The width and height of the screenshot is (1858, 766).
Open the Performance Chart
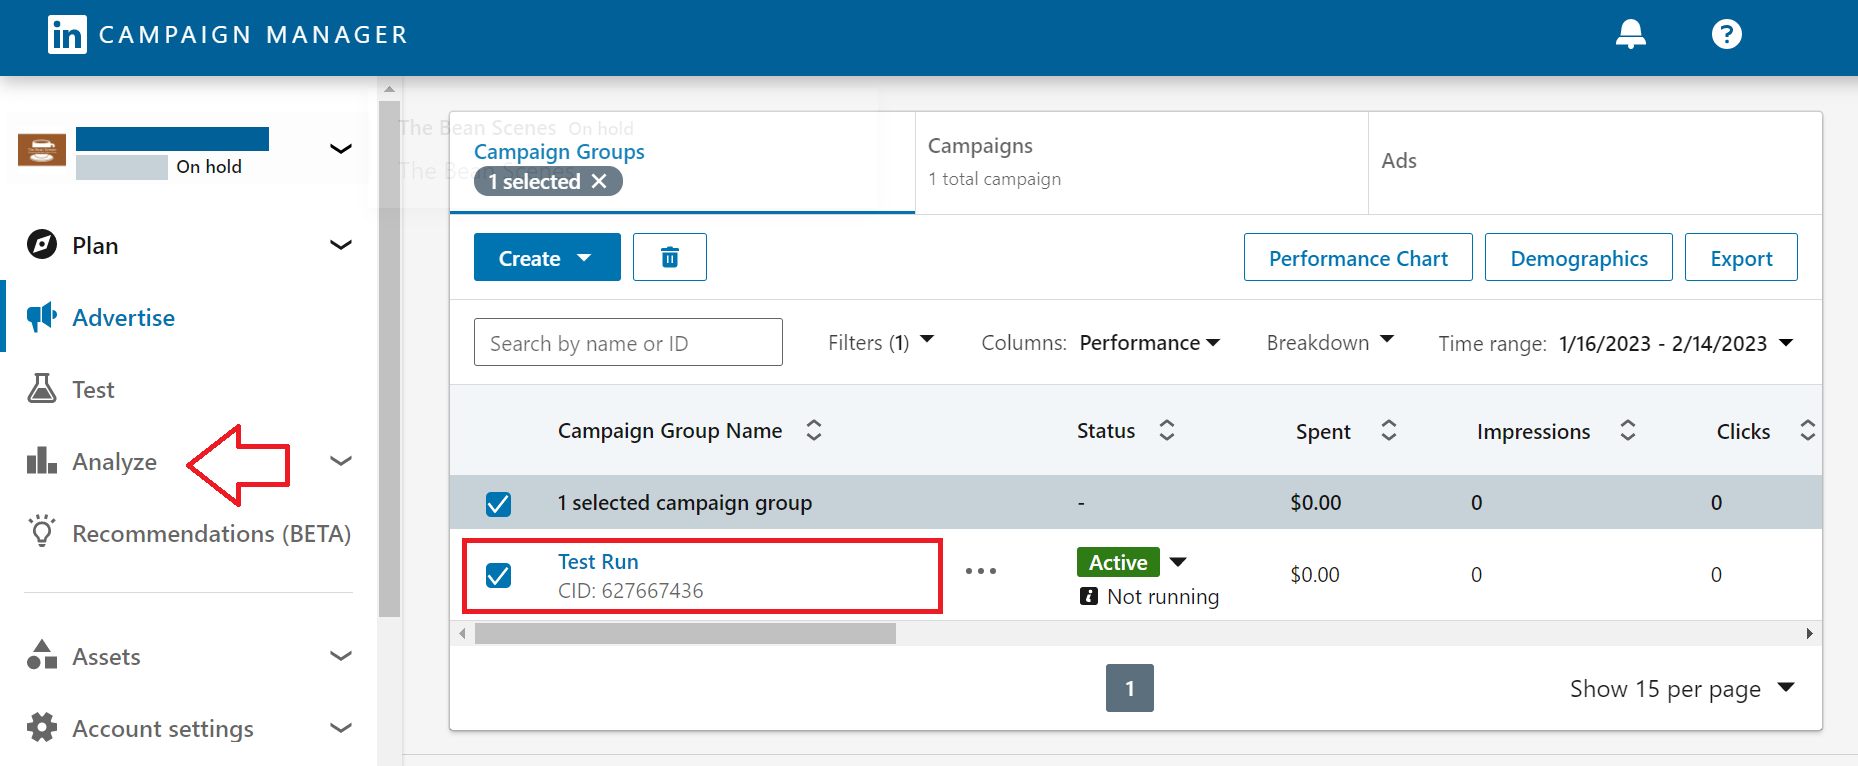coord(1358,257)
